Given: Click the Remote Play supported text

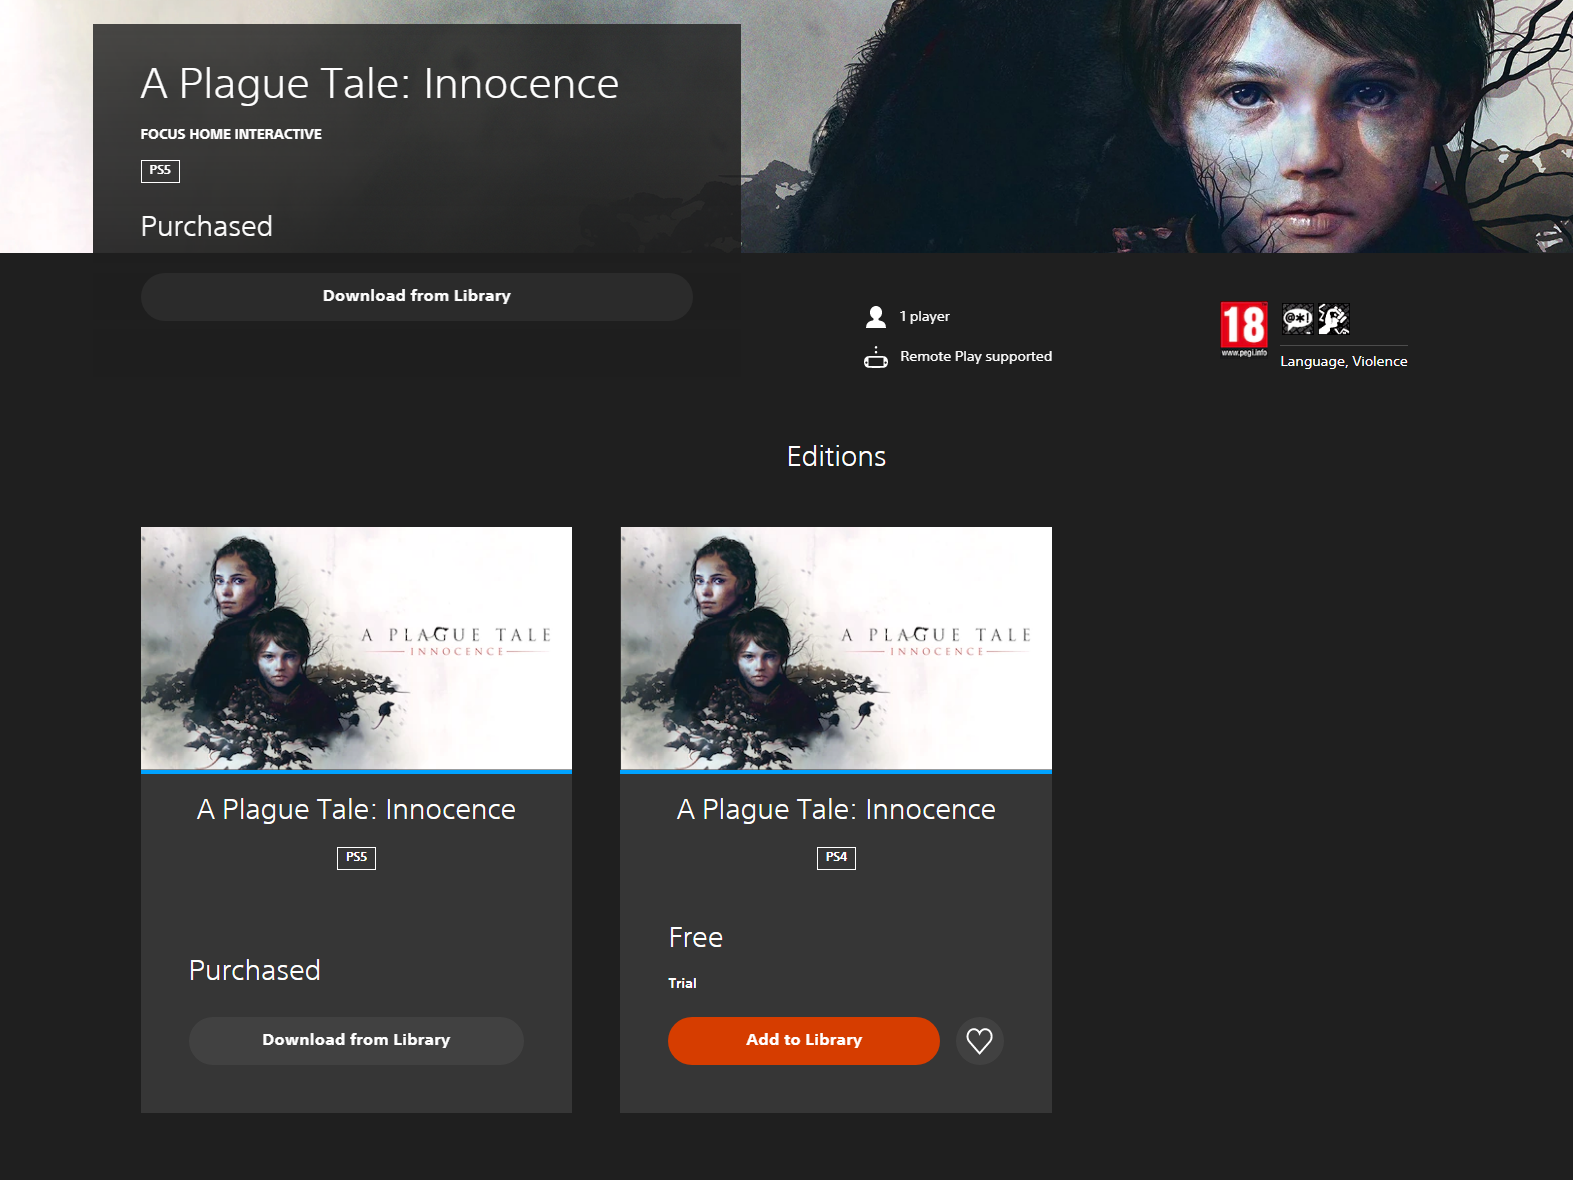Looking at the screenshot, I should pos(976,356).
